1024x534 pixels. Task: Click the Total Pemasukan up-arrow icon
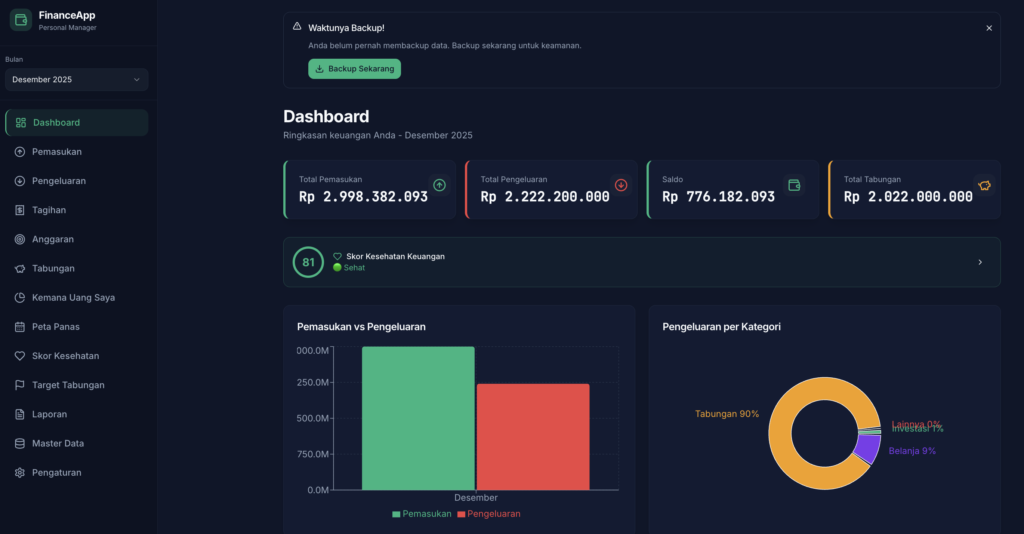click(x=439, y=185)
